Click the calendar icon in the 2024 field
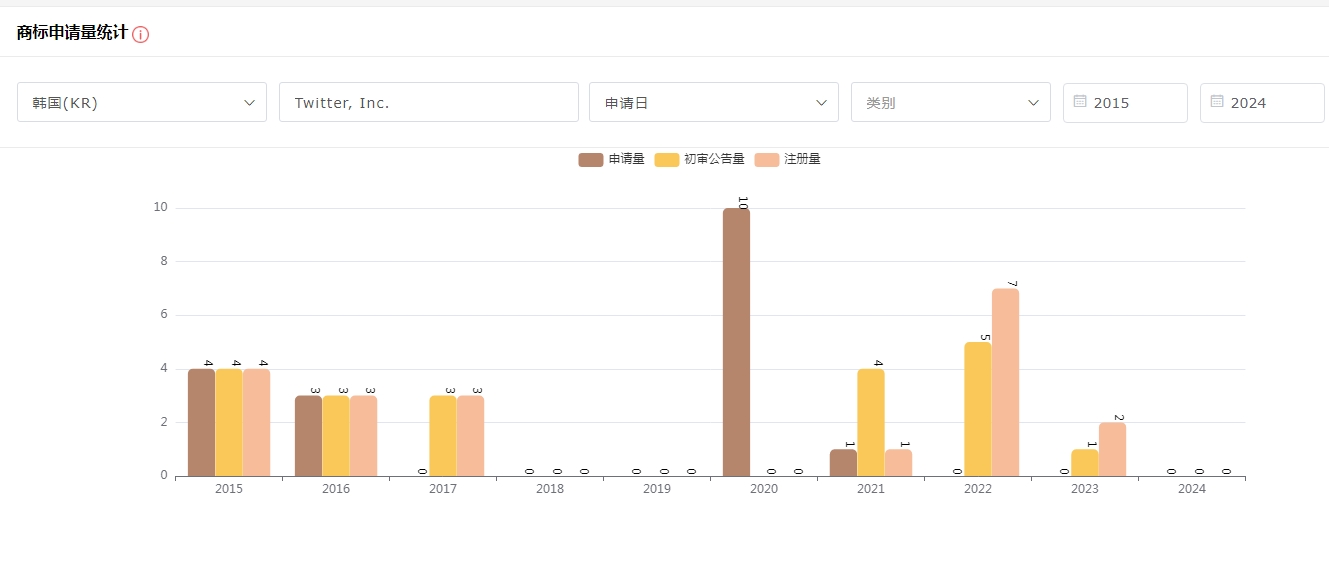Screen dimensions: 1329x564 (1217, 102)
